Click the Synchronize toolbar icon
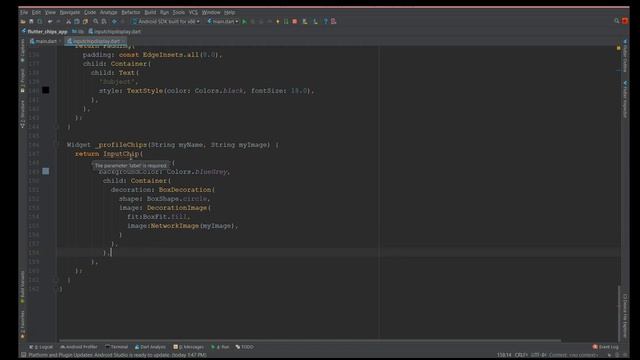640x360 pixels. pyautogui.click(x=40, y=22)
